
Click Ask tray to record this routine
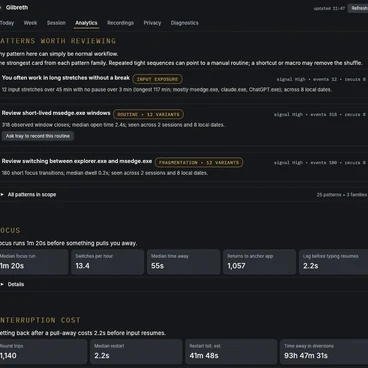(x=38, y=136)
